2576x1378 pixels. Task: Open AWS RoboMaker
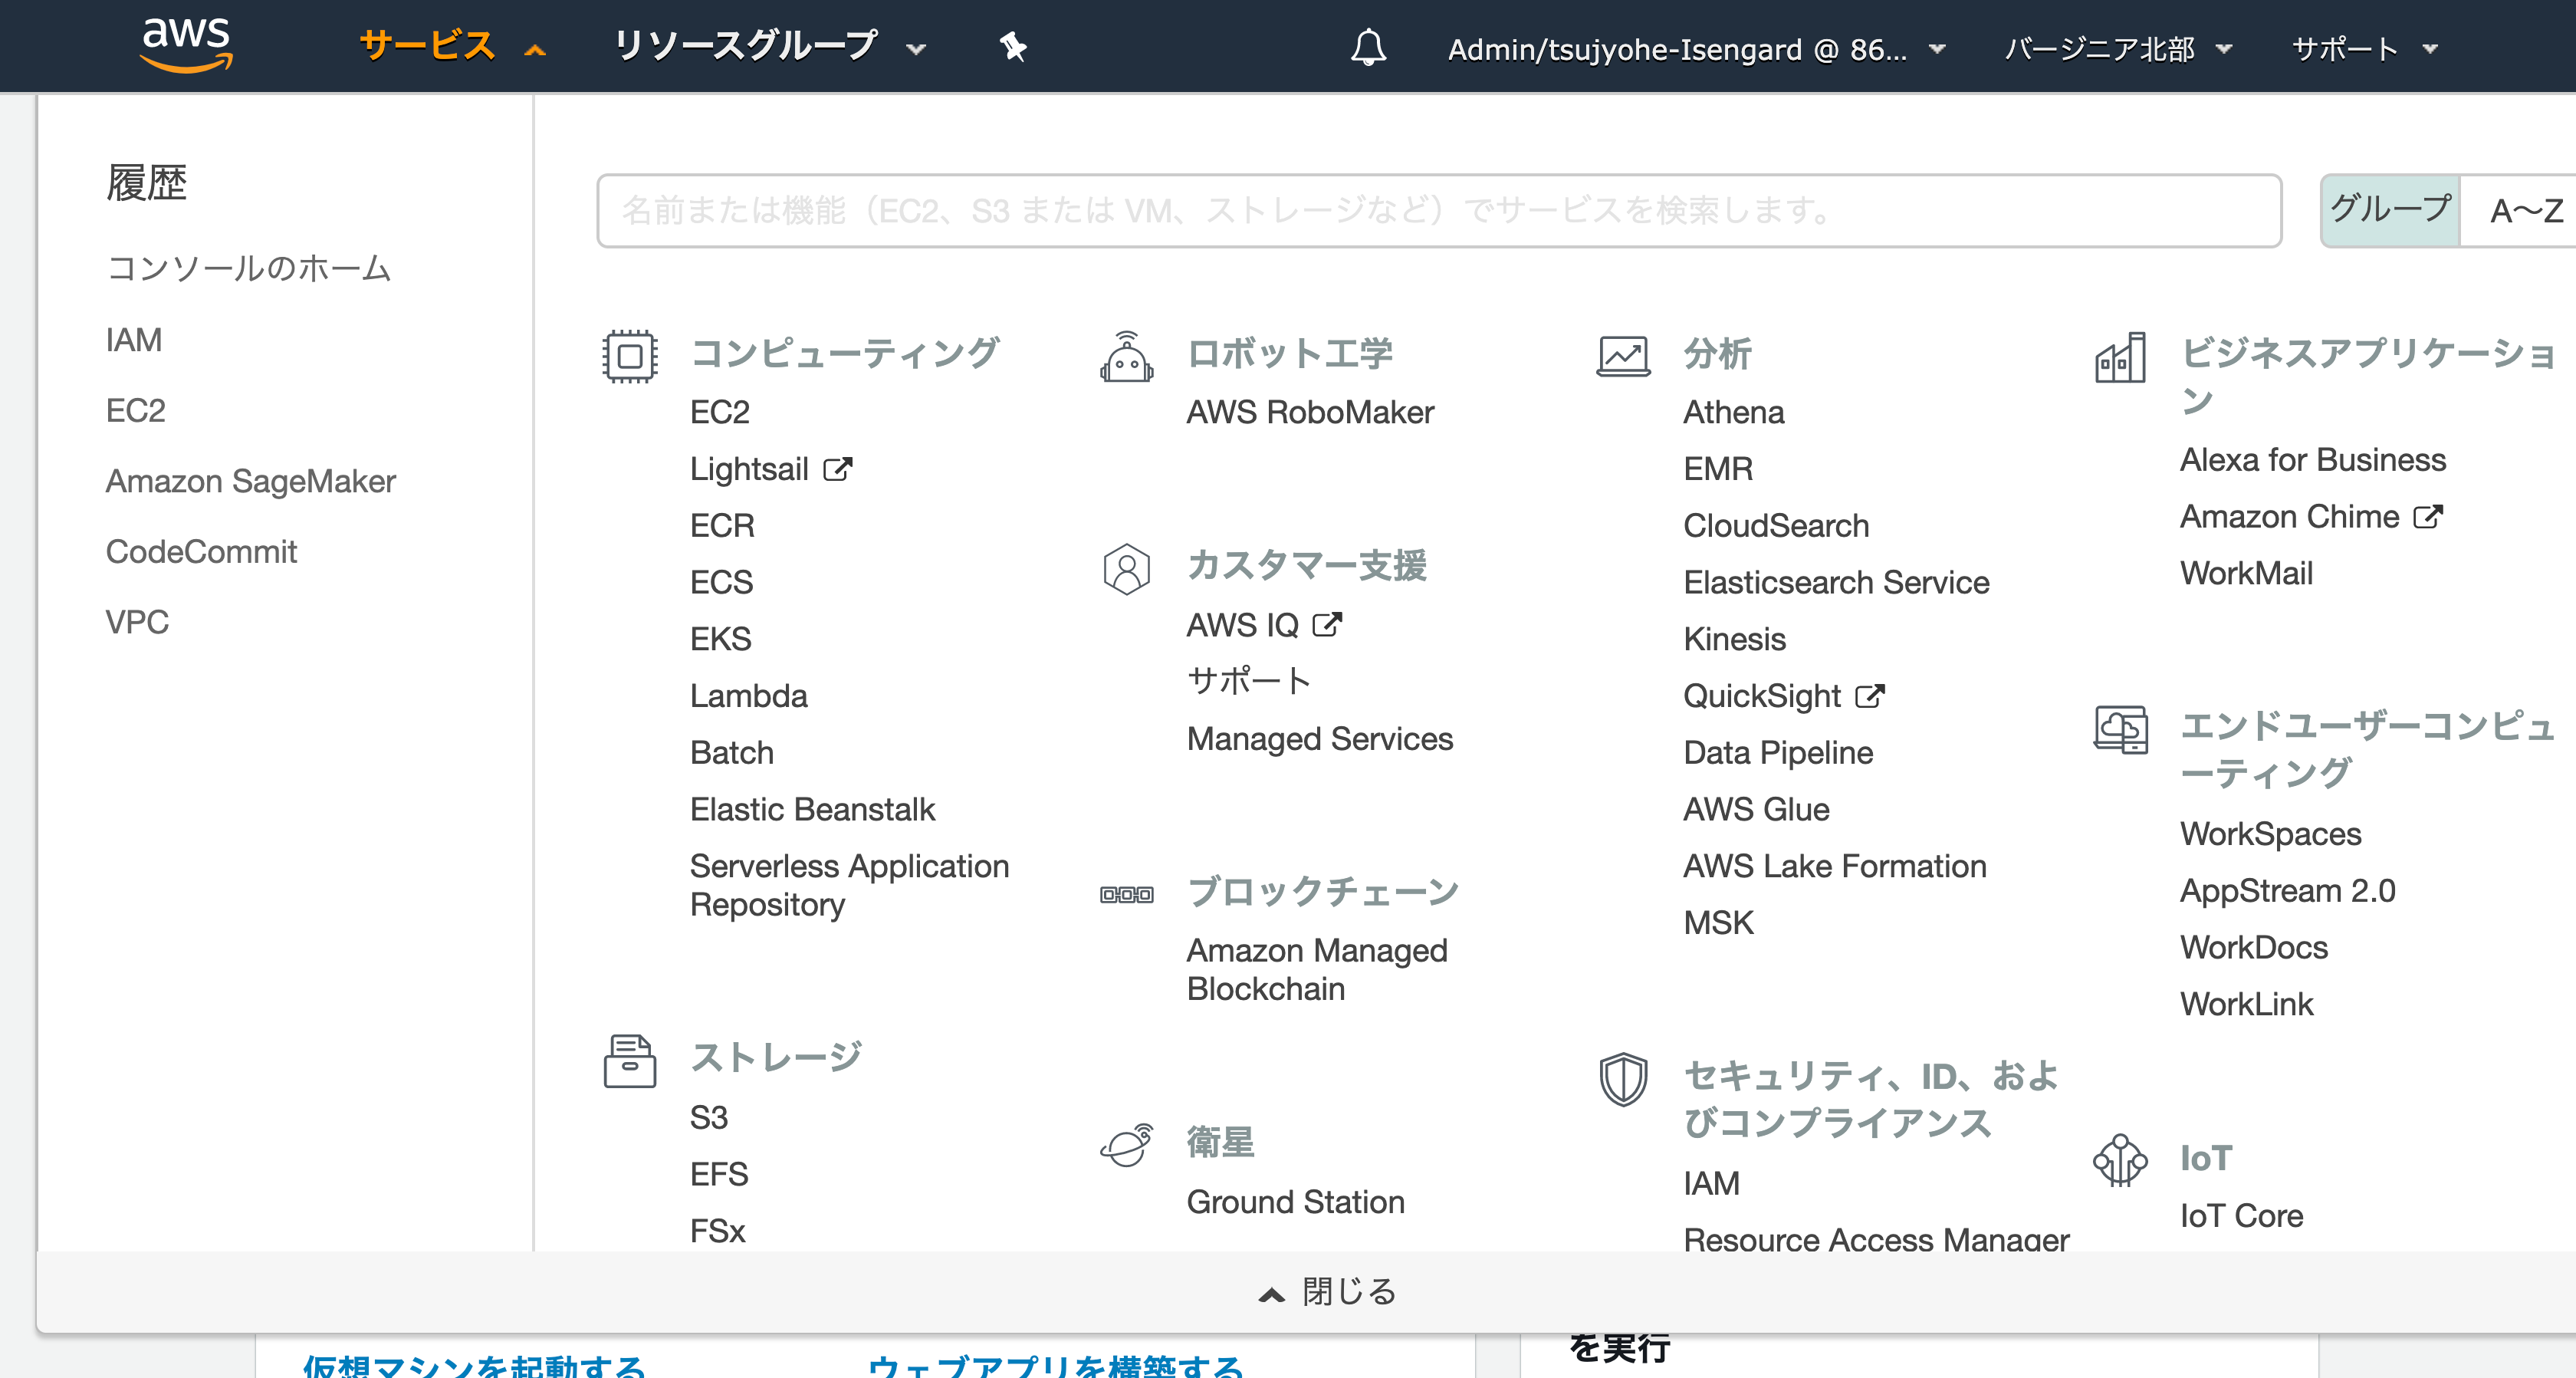(1310, 411)
